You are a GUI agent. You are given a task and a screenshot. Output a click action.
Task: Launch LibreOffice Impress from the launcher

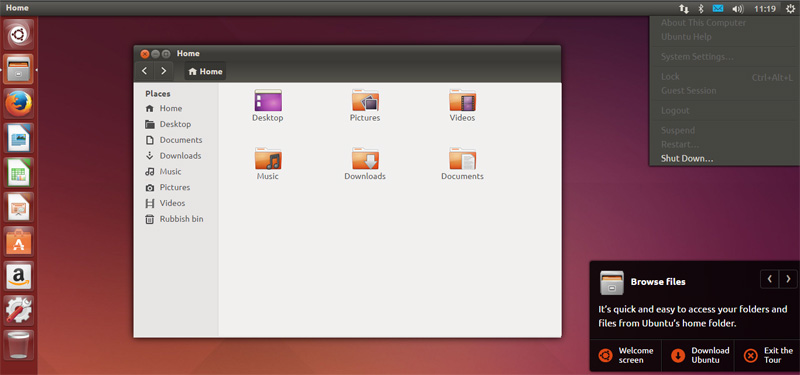pyautogui.click(x=19, y=207)
